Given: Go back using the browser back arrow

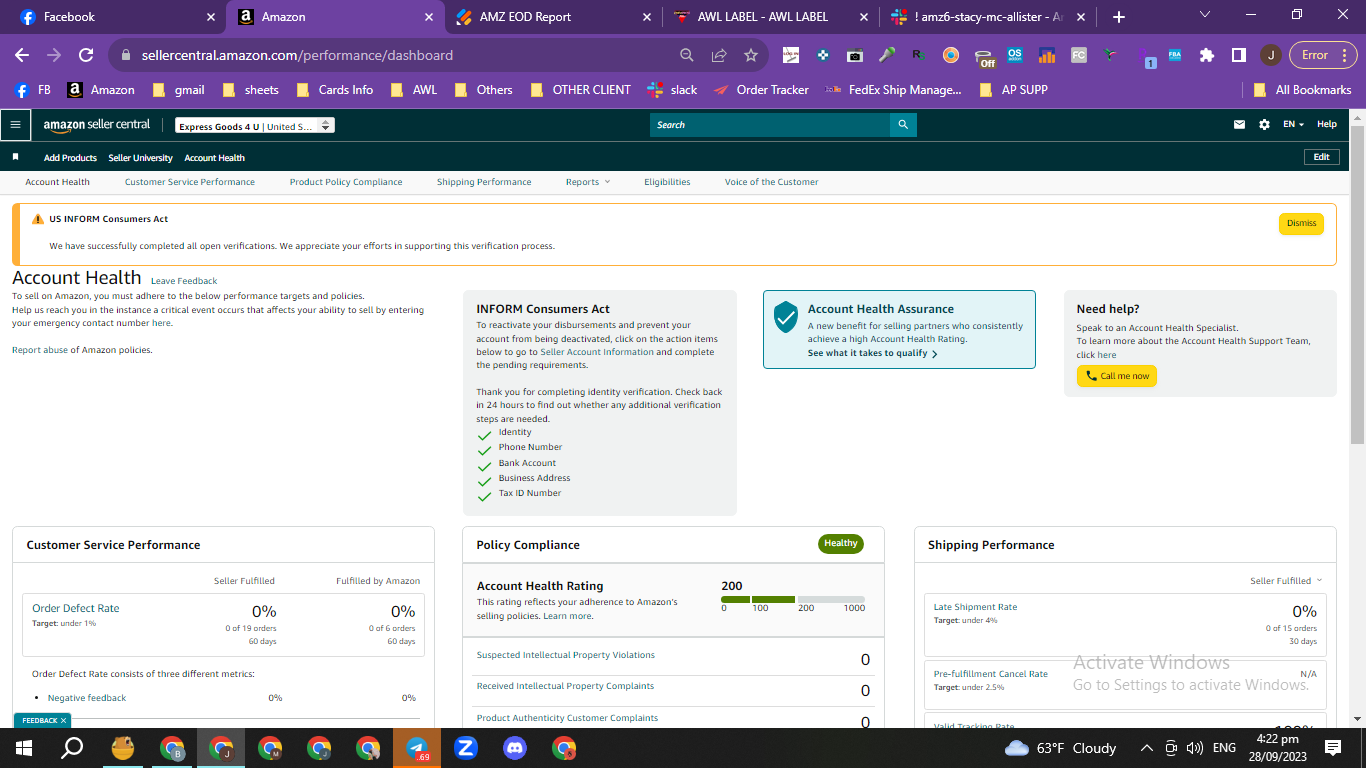Looking at the screenshot, I should coord(22,55).
